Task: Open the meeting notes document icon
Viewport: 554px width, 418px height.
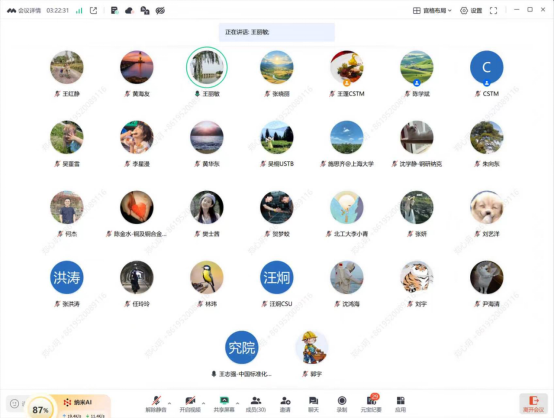Action: [x=114, y=11]
